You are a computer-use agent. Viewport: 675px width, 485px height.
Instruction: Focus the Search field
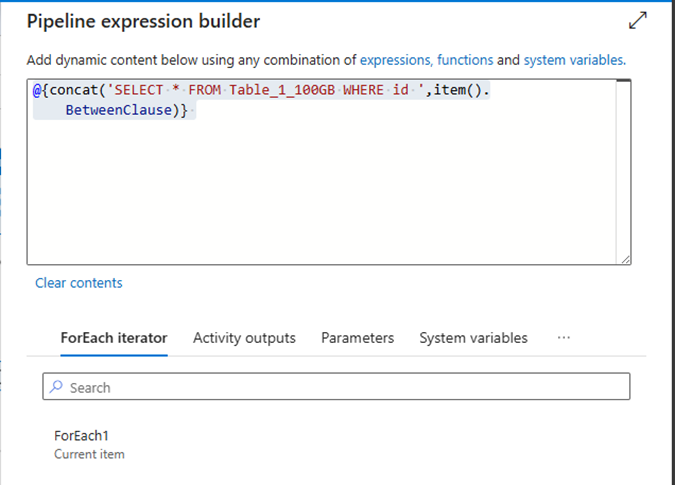coord(340,387)
